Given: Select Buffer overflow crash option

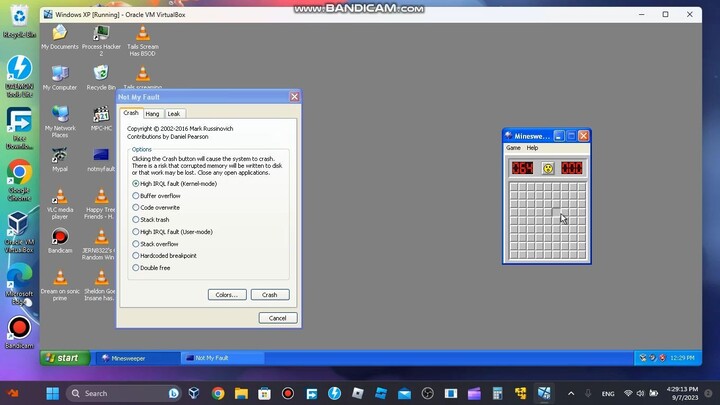Looking at the screenshot, I should click(x=156, y=196).
